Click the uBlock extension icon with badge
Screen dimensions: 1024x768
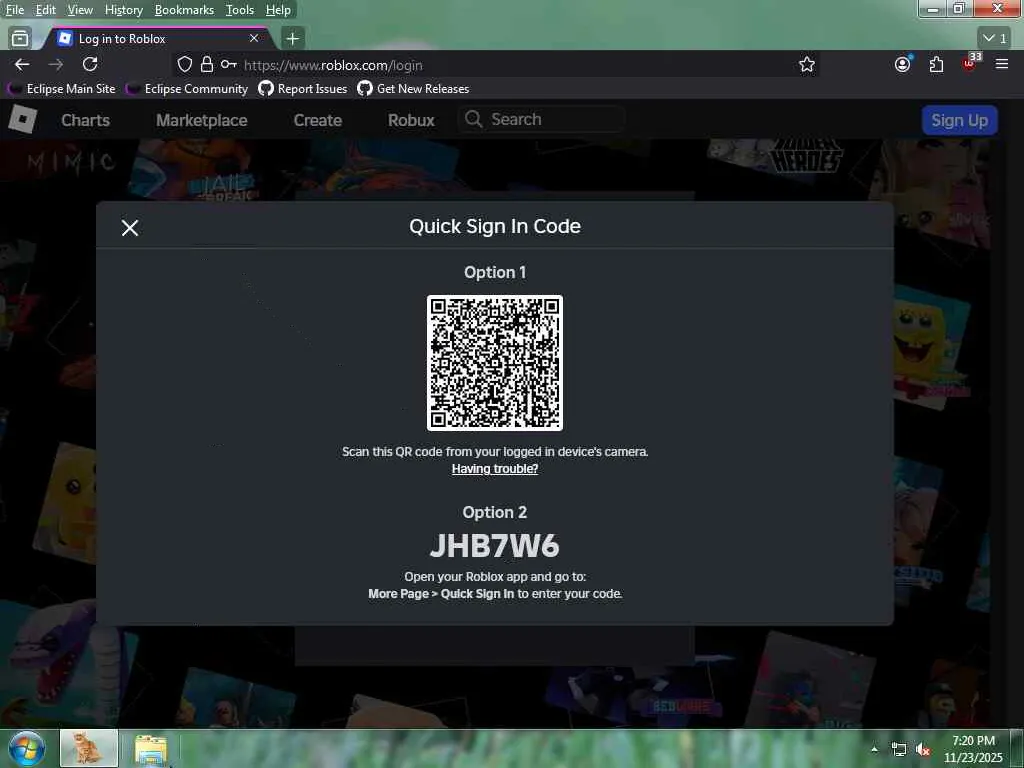click(x=970, y=63)
